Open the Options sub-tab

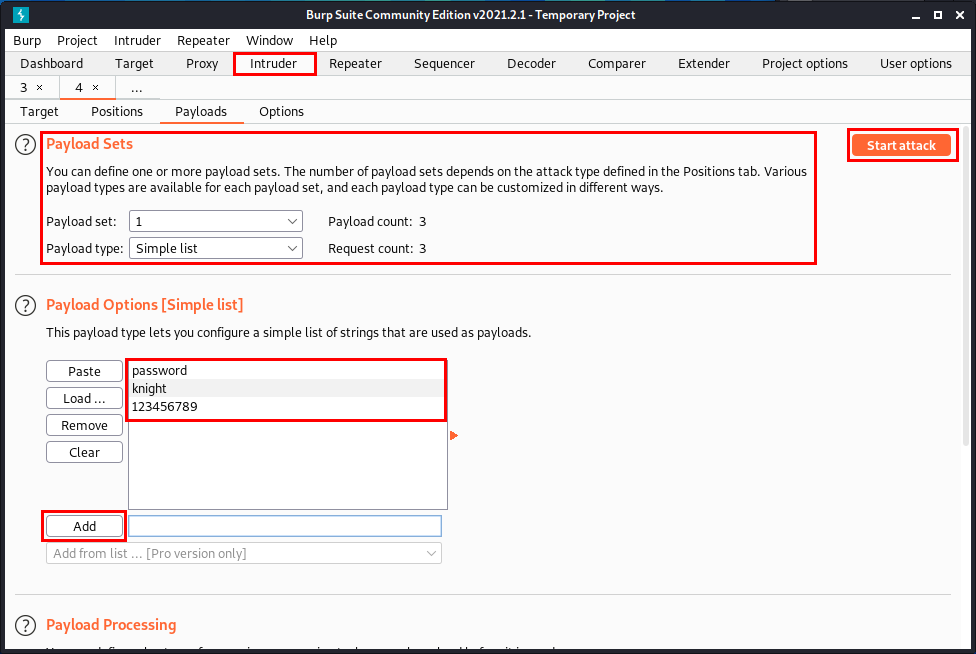click(x=281, y=111)
